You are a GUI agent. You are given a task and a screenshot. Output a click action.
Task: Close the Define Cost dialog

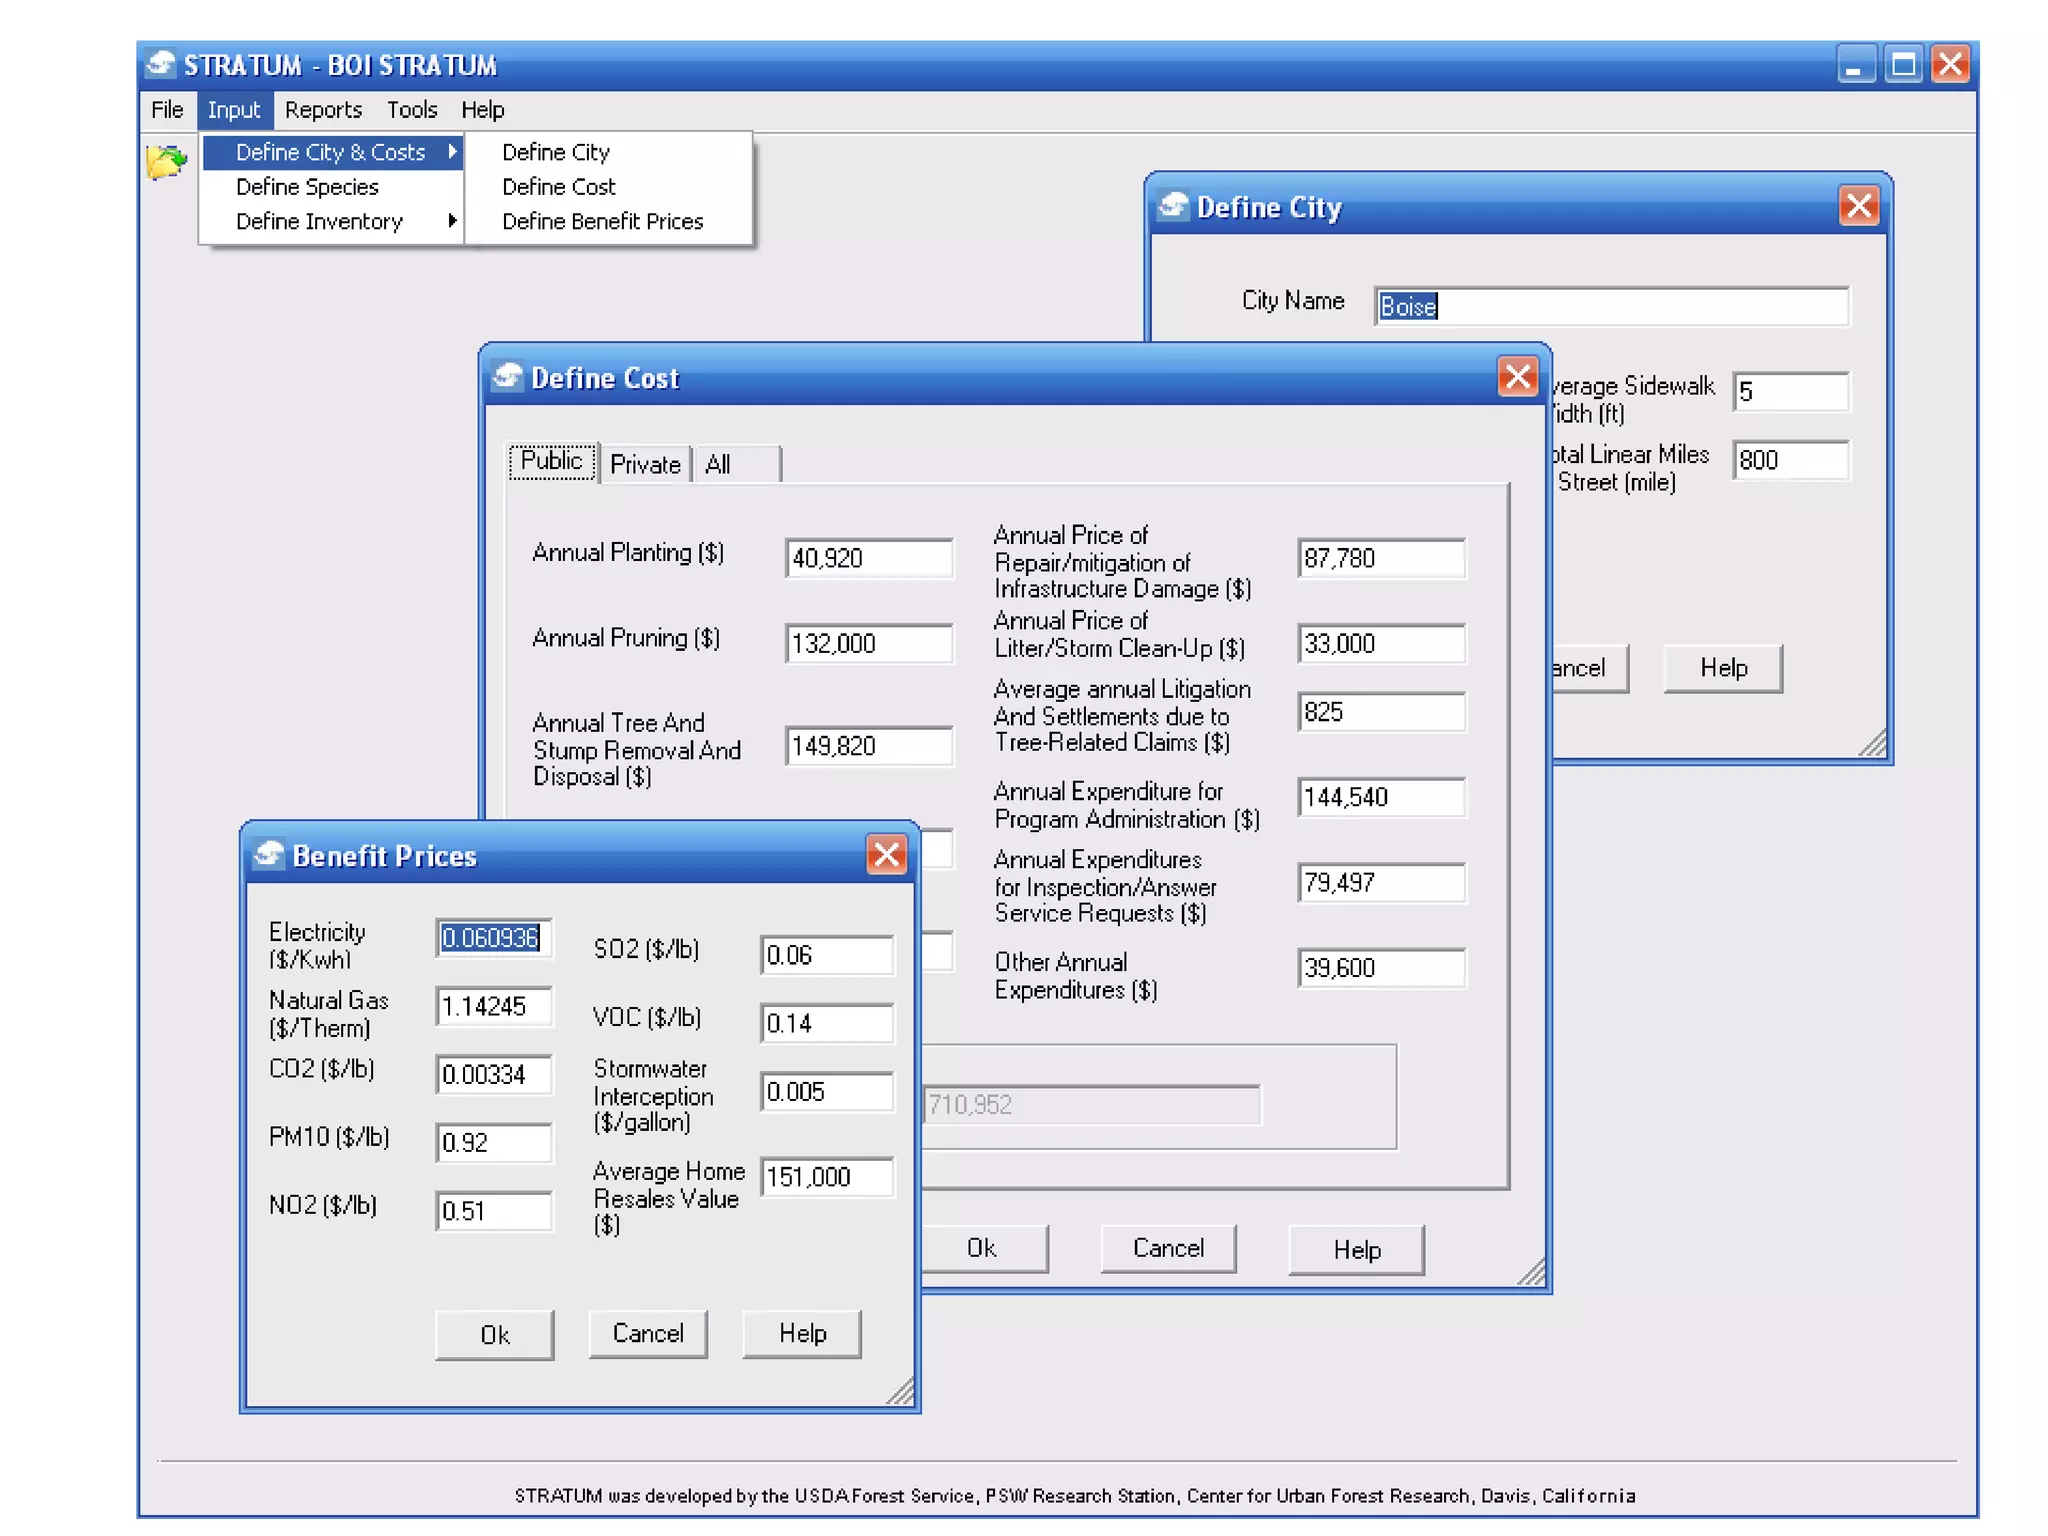[1517, 377]
